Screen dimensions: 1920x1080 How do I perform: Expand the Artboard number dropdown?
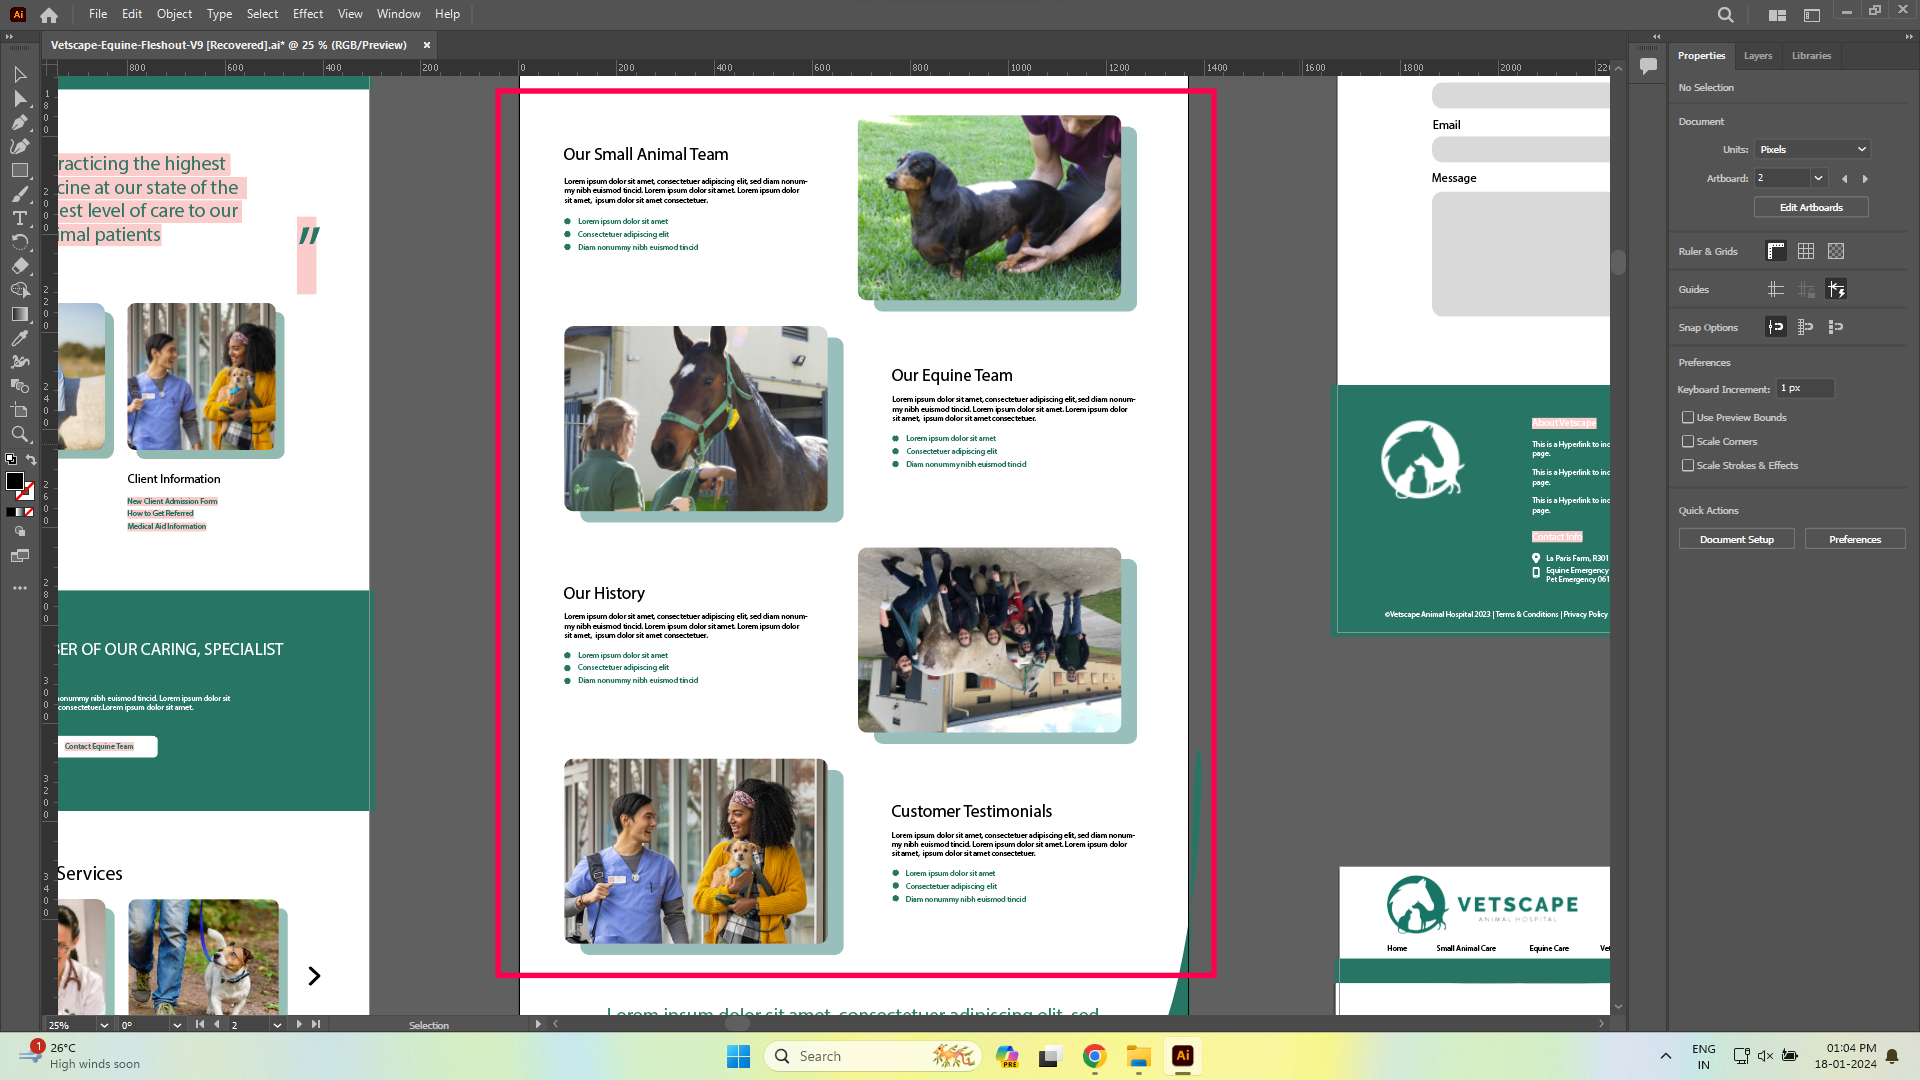(x=1818, y=179)
